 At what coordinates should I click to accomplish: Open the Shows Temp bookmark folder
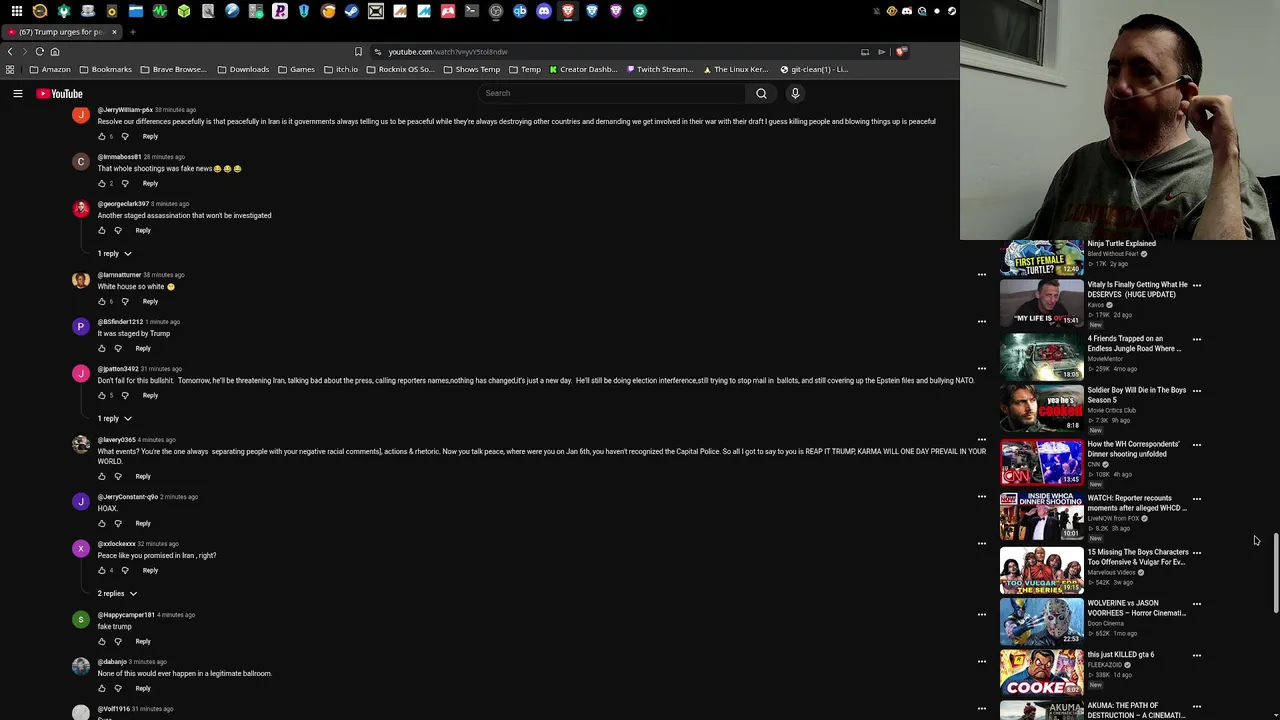[472, 70]
